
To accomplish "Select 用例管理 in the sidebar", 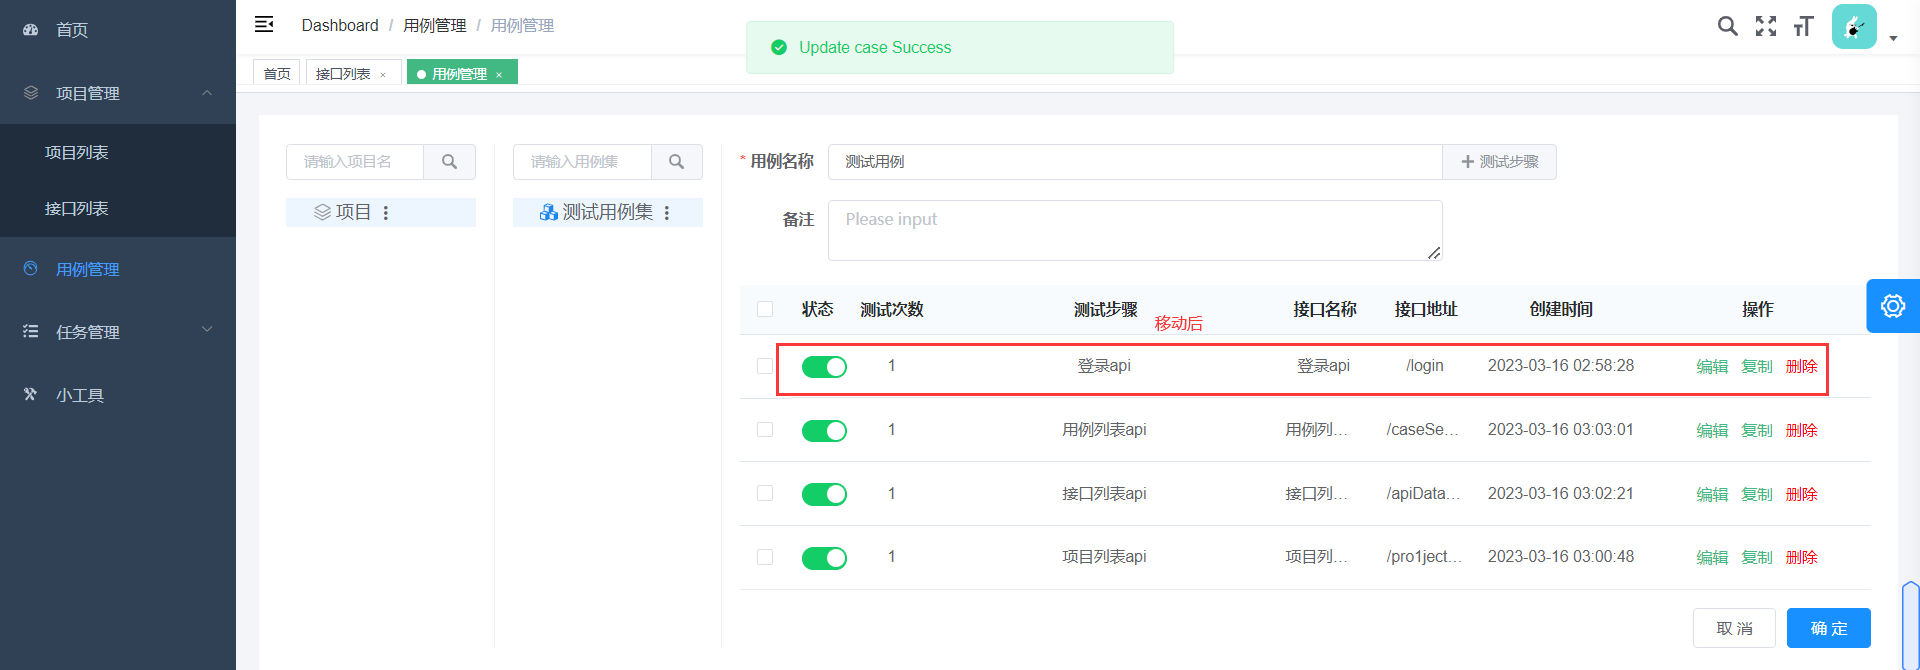I will 118,269.
